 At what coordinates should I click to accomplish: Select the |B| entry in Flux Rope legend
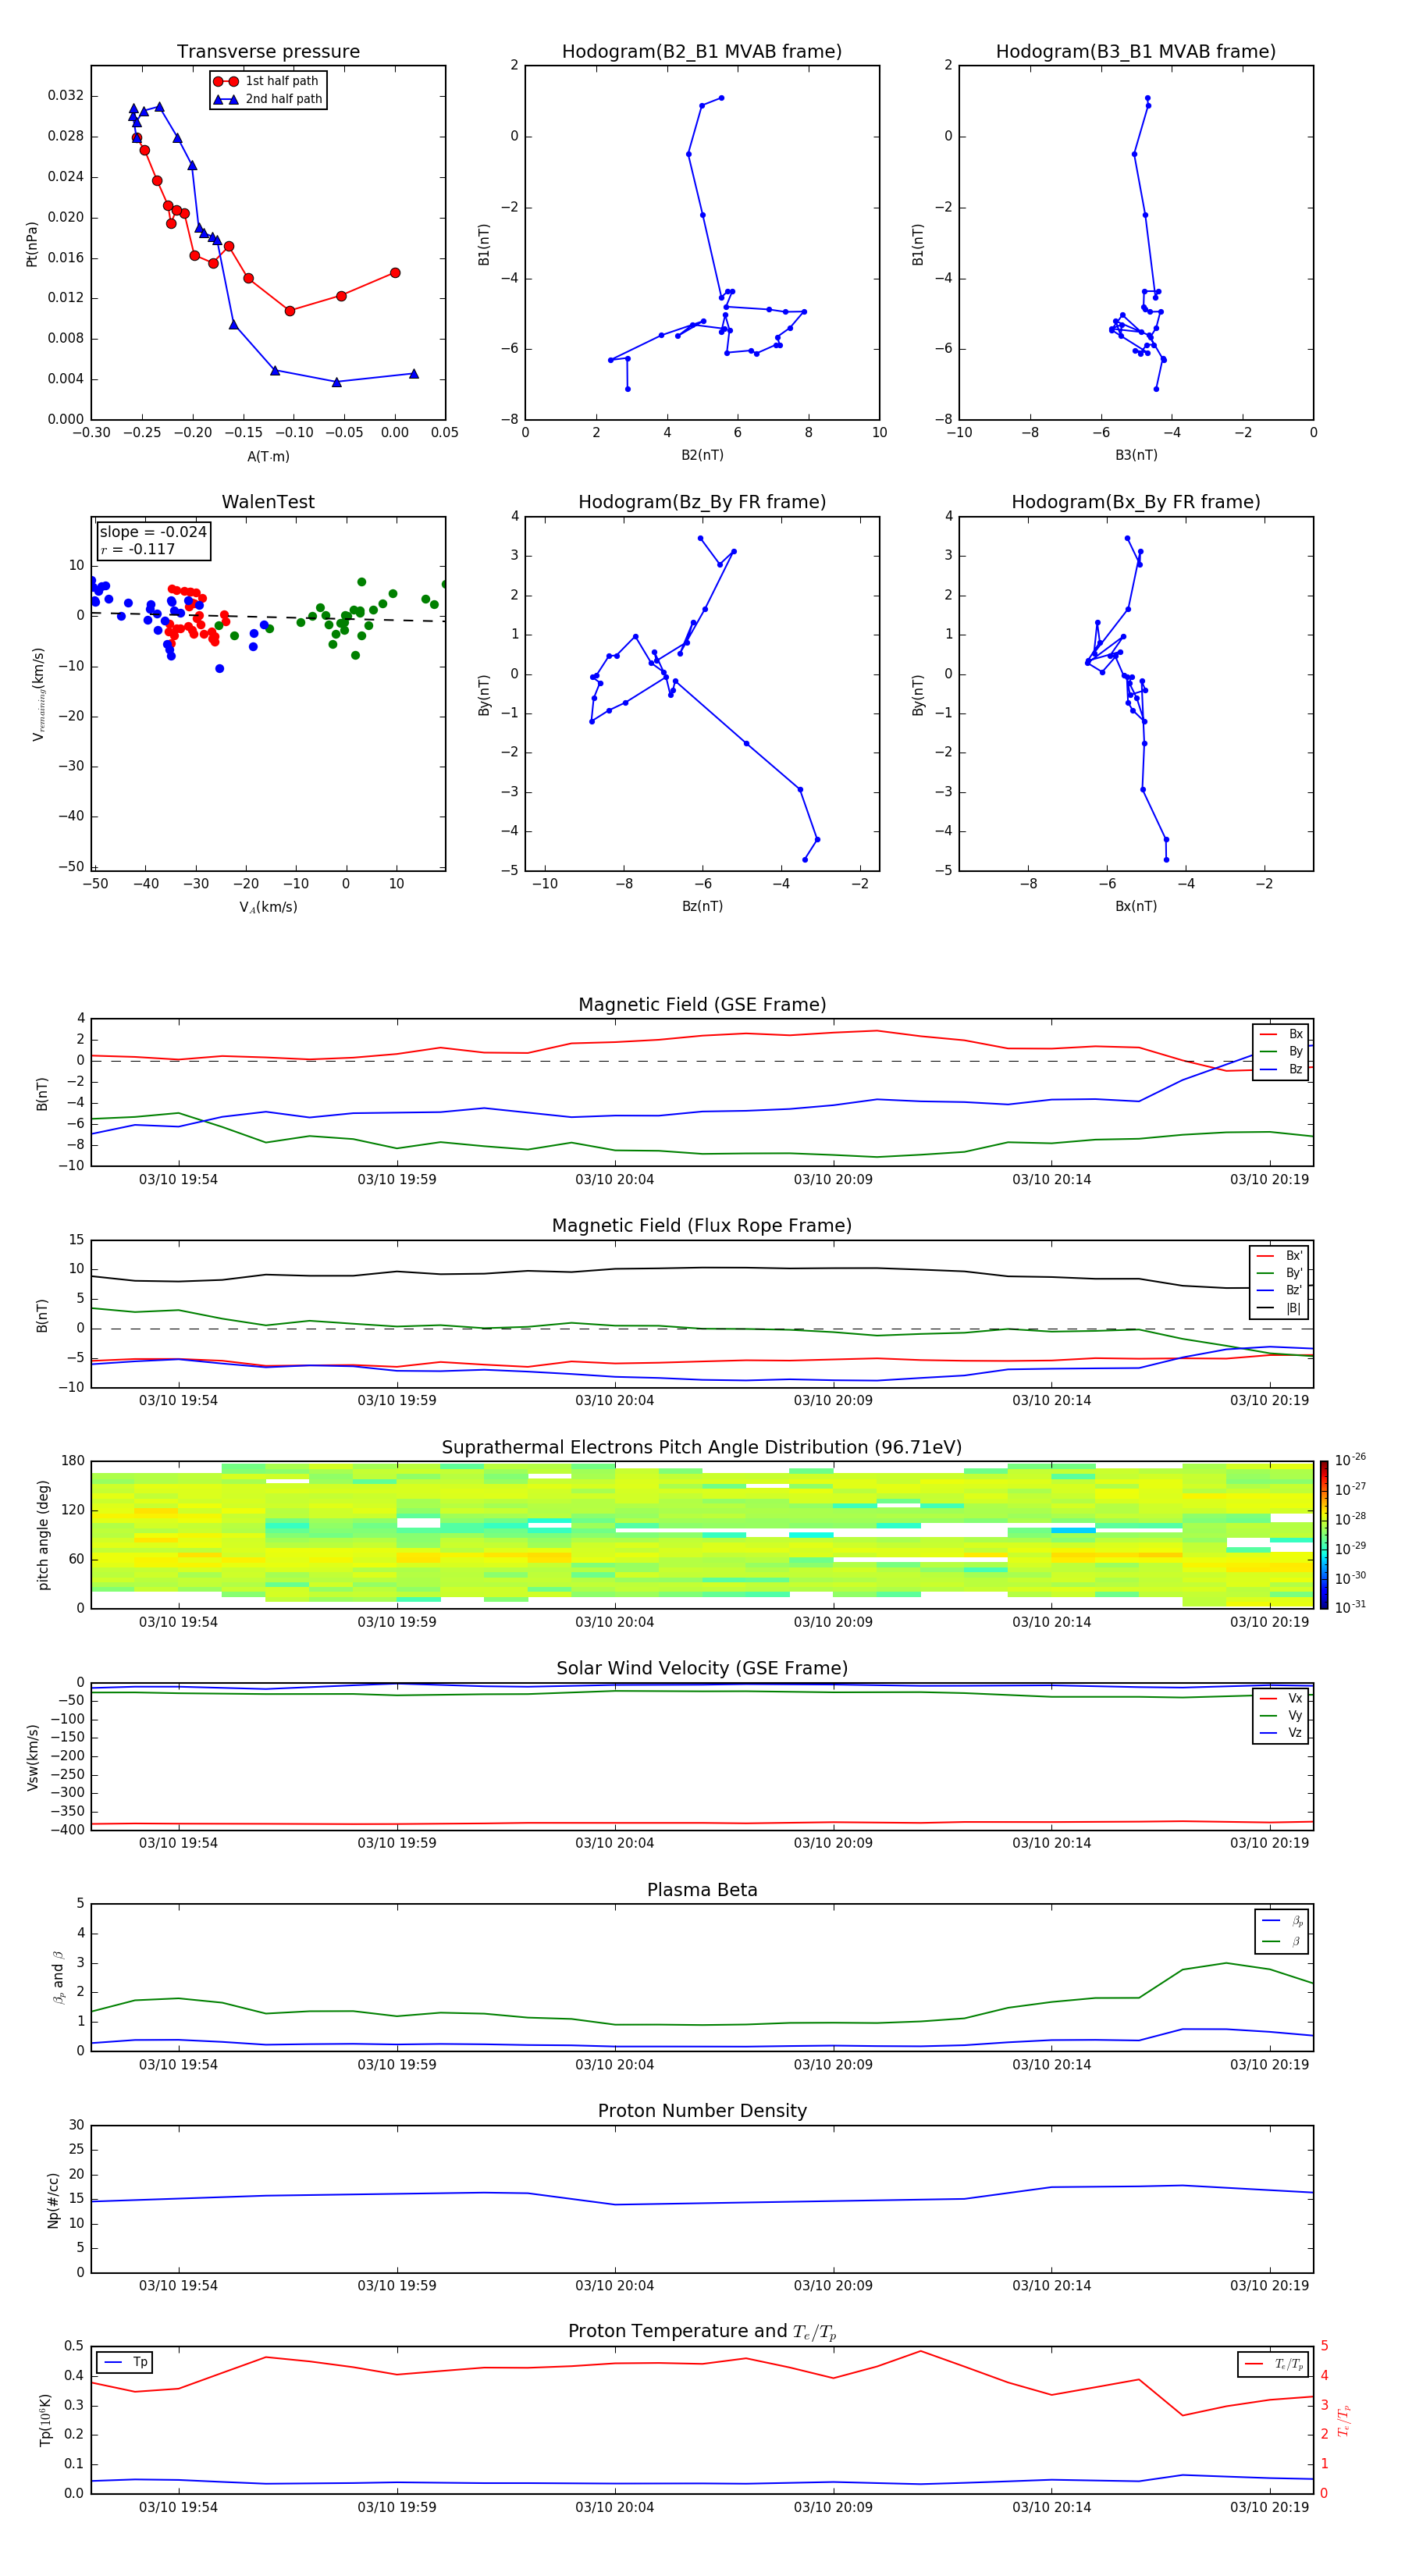coord(1279,1308)
